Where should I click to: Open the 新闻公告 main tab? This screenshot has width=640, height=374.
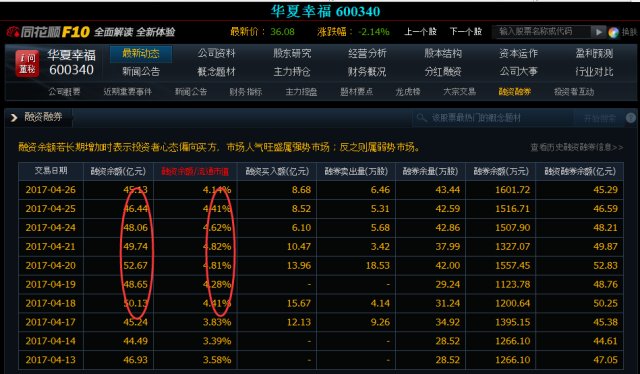point(141,72)
